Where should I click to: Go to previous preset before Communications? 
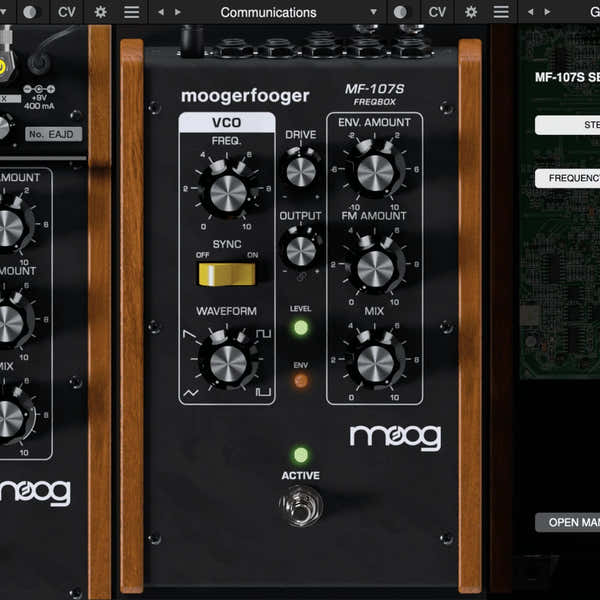161,12
